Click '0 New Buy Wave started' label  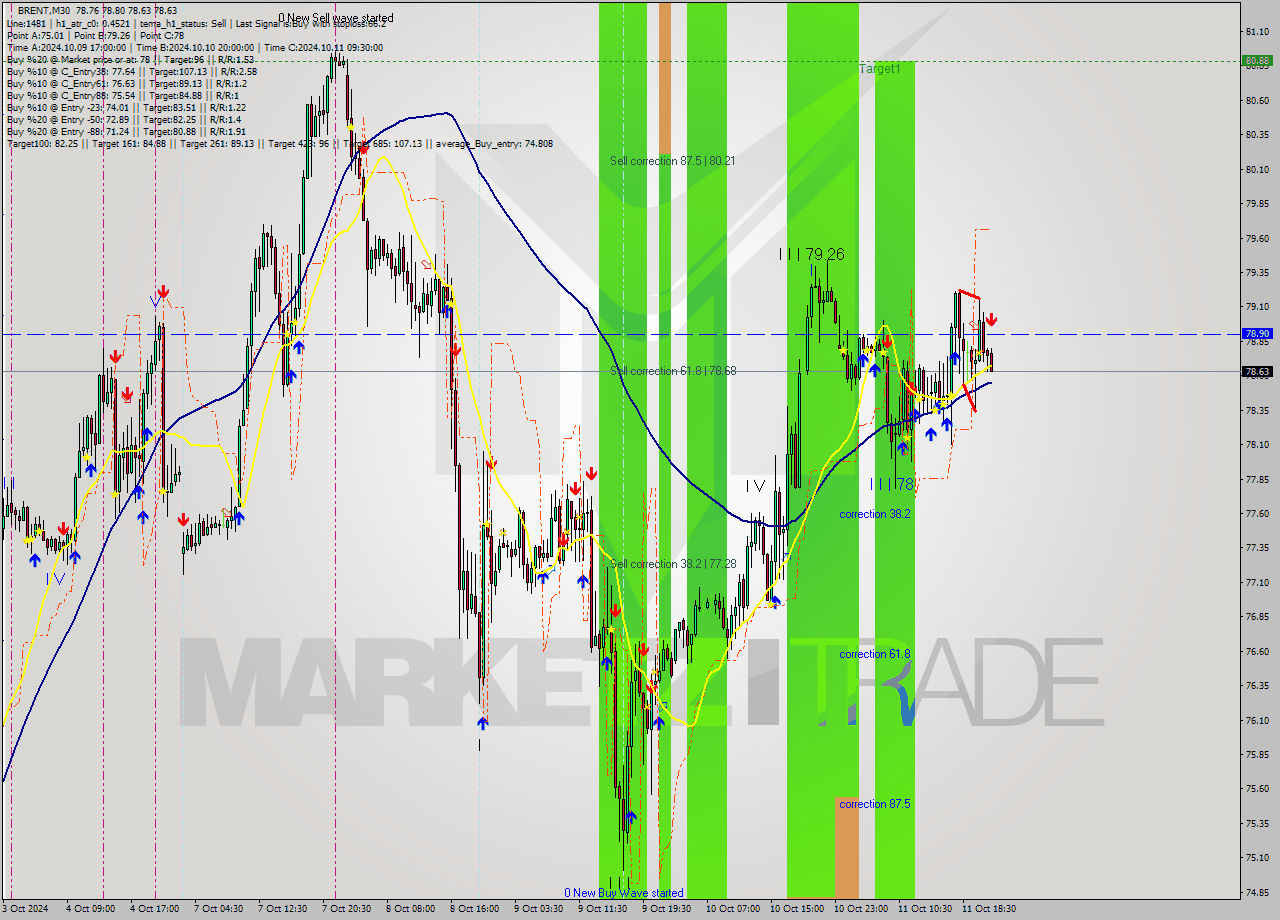point(624,893)
